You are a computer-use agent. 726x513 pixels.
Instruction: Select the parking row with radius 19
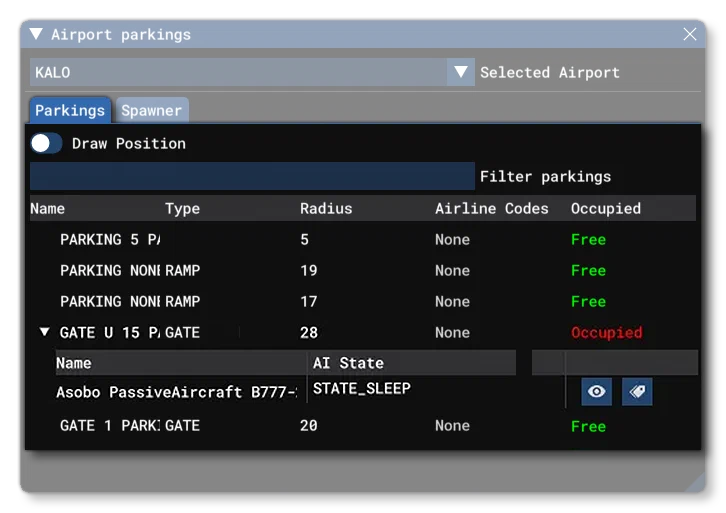[x=363, y=270]
